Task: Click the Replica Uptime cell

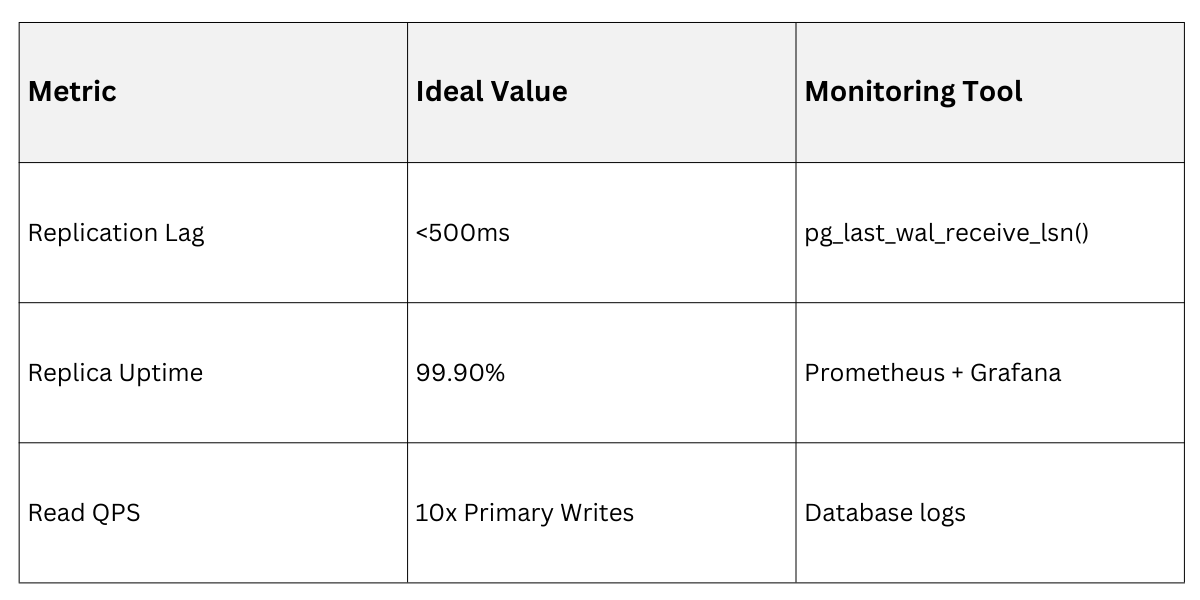Action: click(115, 373)
